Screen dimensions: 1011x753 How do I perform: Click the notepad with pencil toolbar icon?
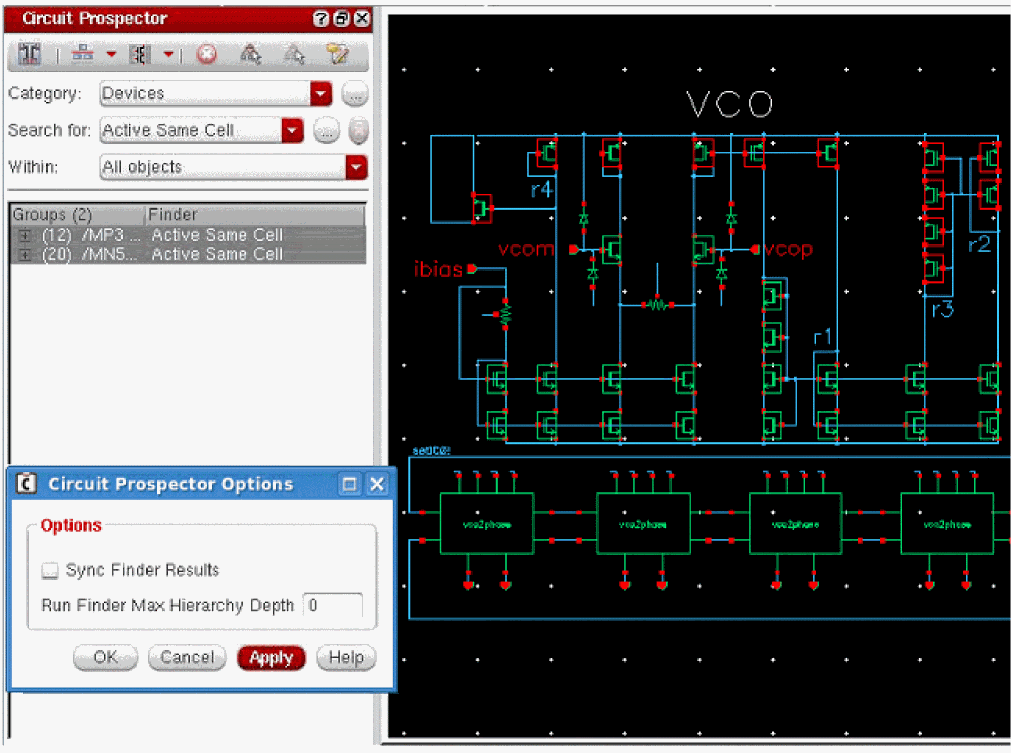[337, 55]
